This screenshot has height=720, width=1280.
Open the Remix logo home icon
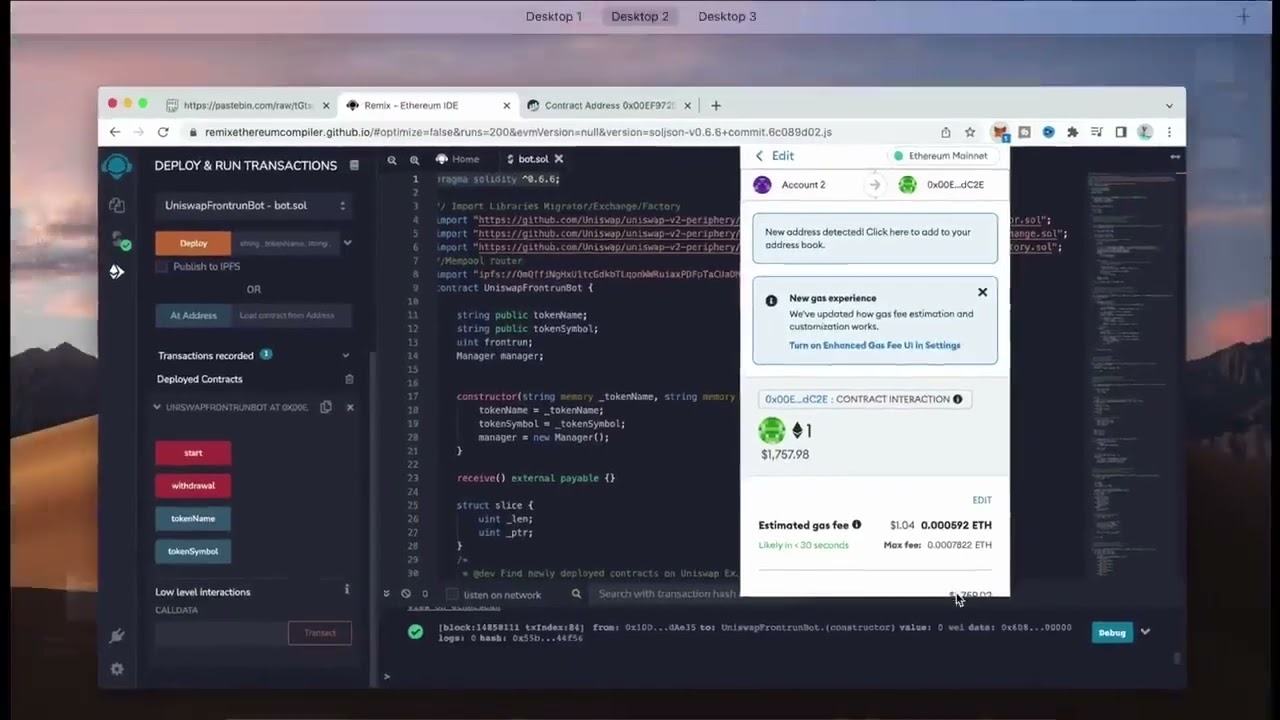coord(117,166)
